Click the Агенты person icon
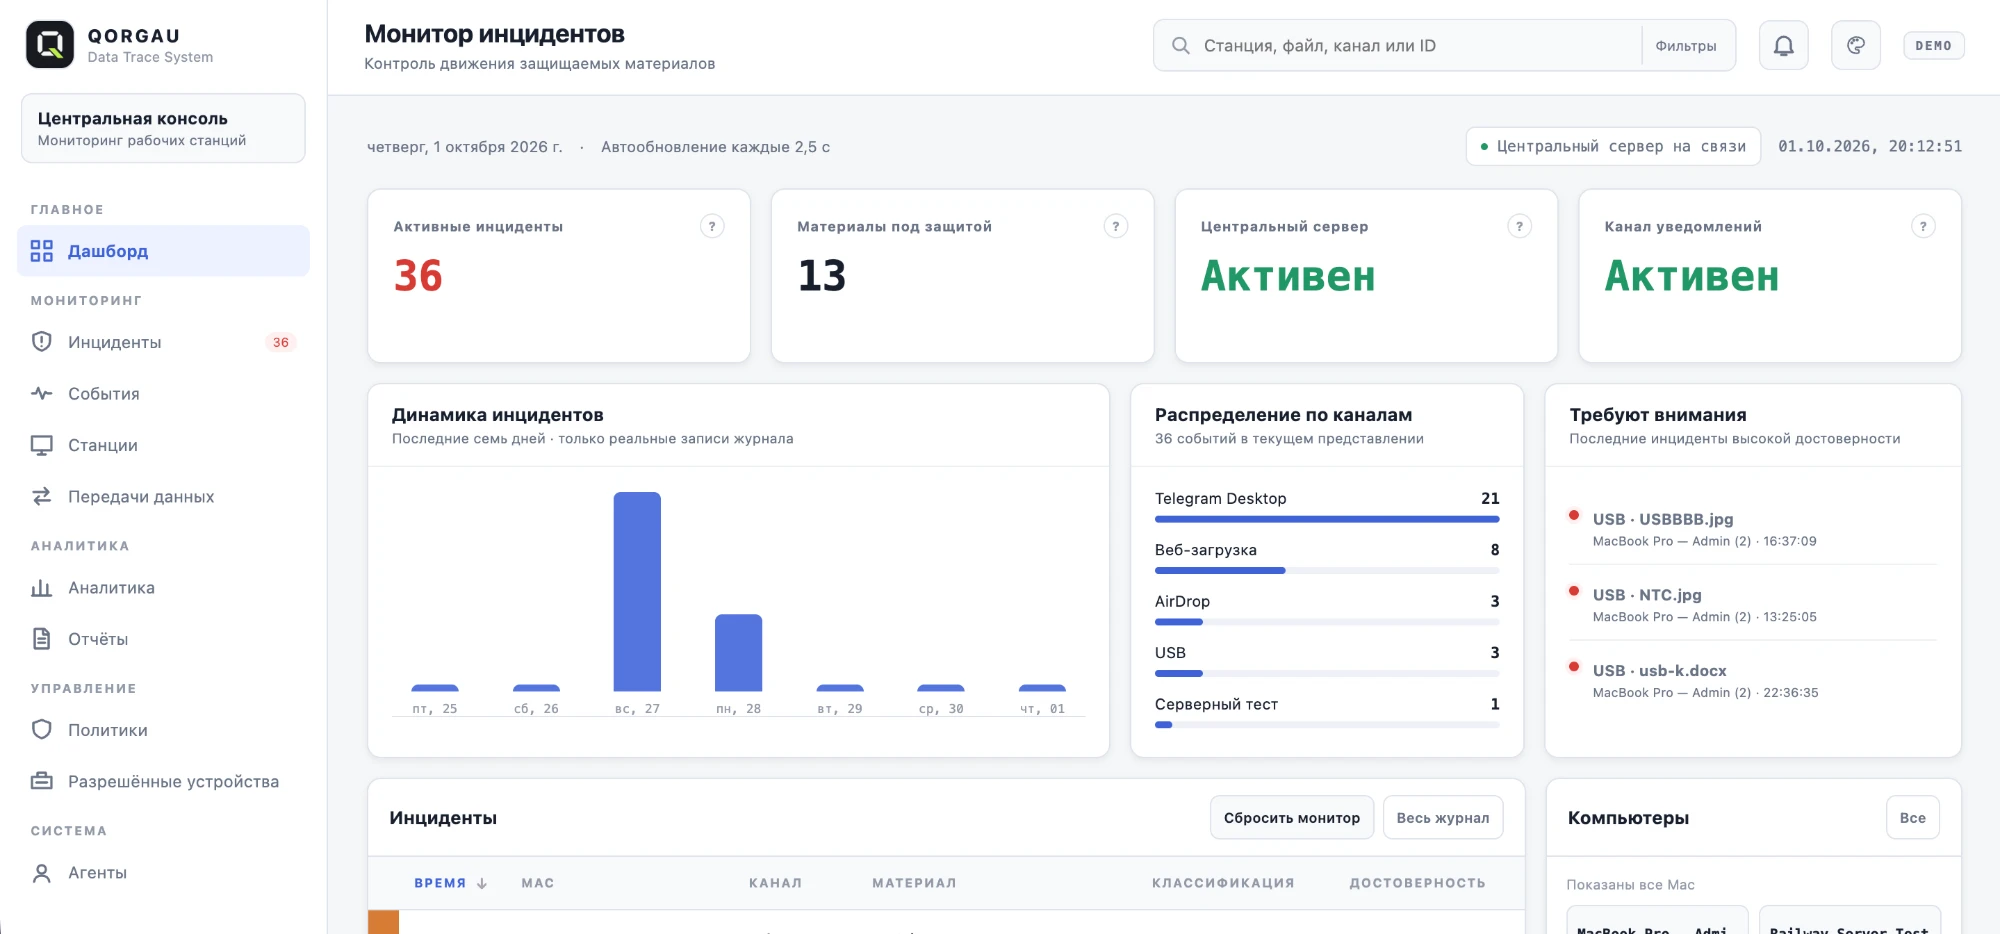2000x934 pixels. coord(41,873)
